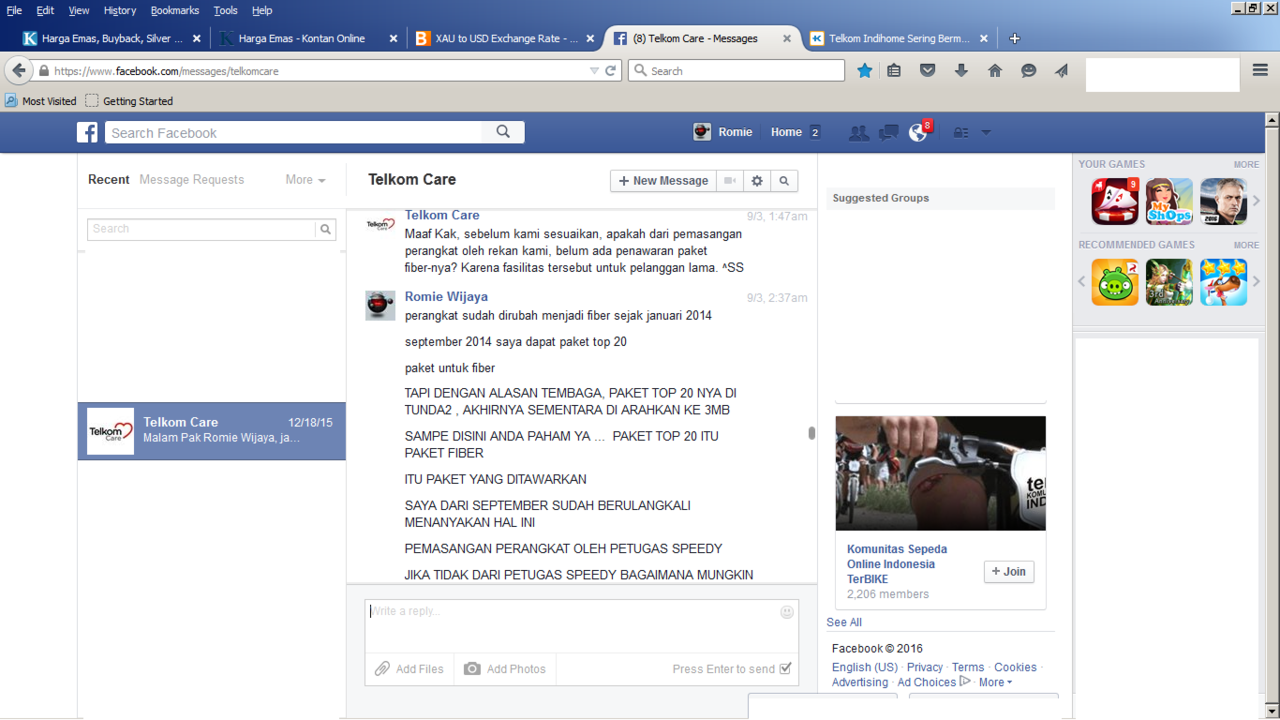Screen dimensions: 1280x720
Task: Open My Shops game icon
Action: (x=1169, y=202)
